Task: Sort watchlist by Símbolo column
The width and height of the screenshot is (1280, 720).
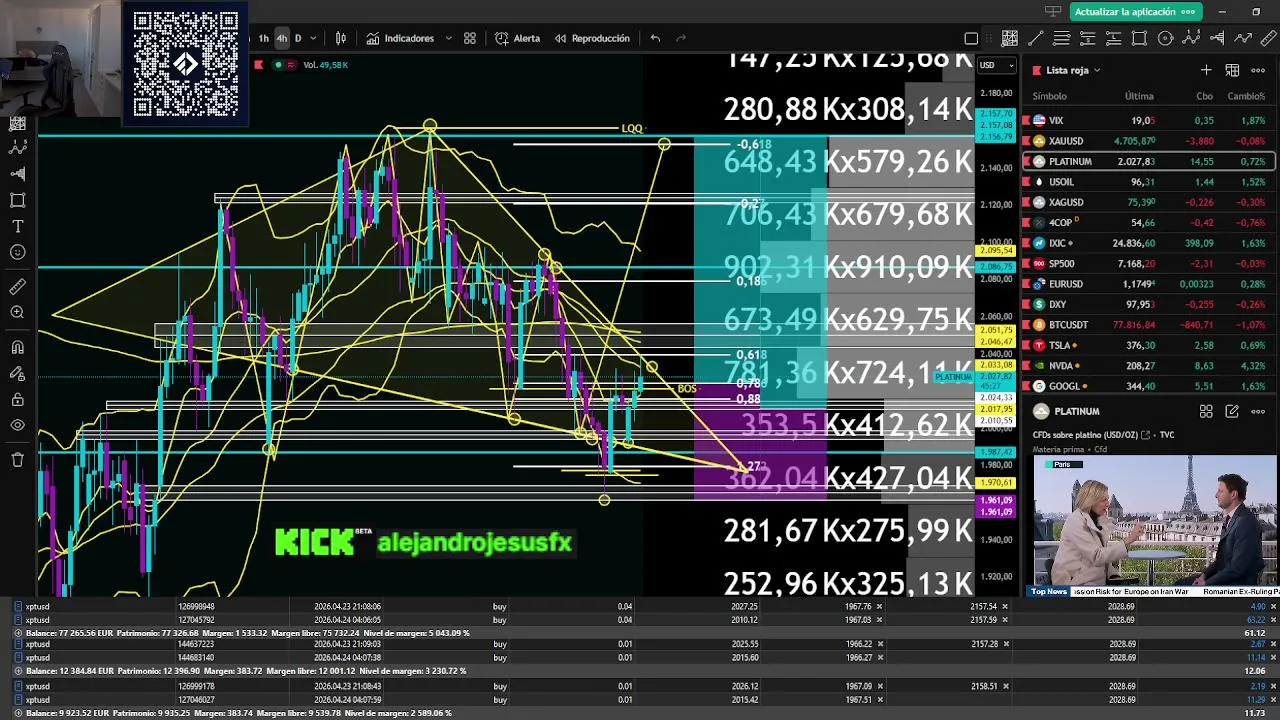Action: [x=1049, y=96]
